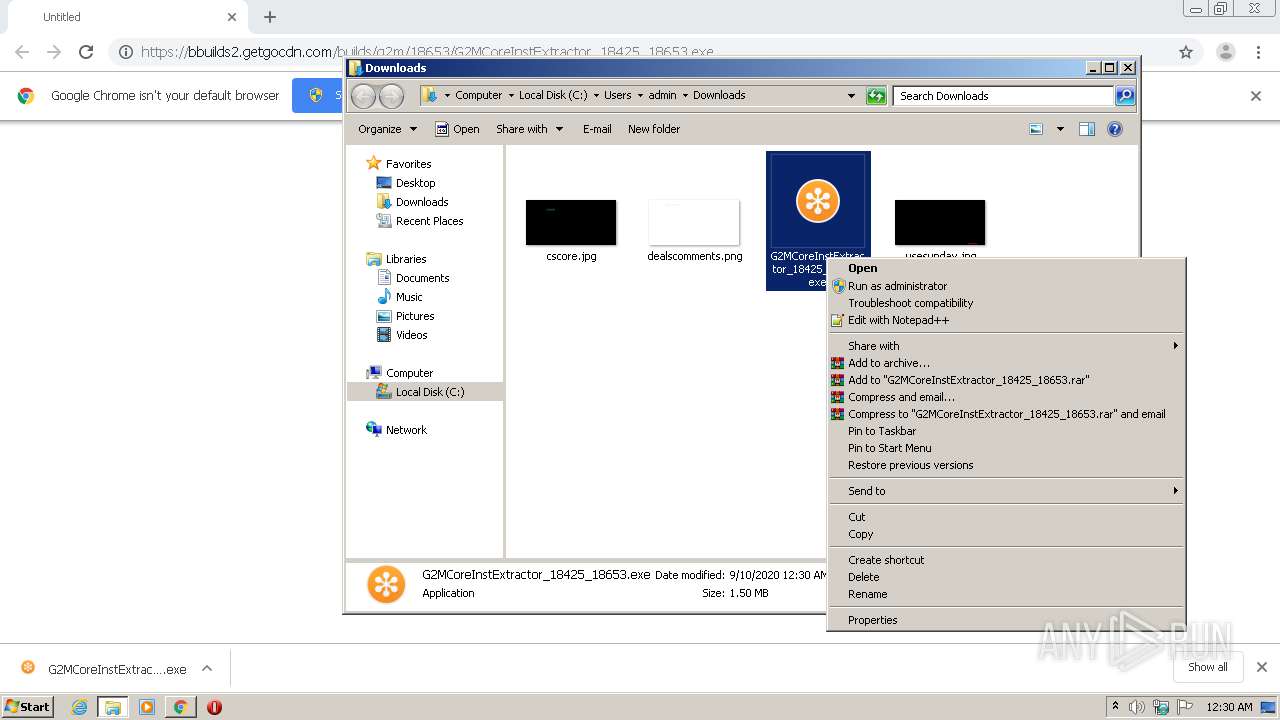Expand the Share with submenu

(x=1006, y=346)
